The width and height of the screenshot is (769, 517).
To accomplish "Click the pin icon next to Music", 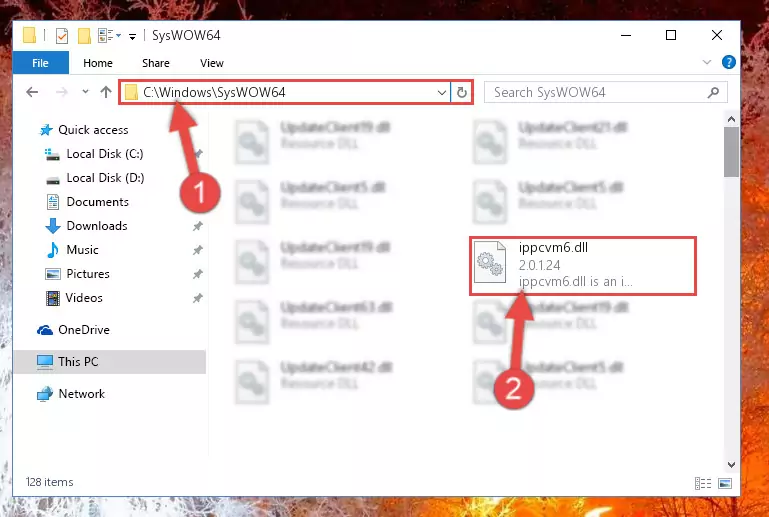I will click(x=197, y=250).
